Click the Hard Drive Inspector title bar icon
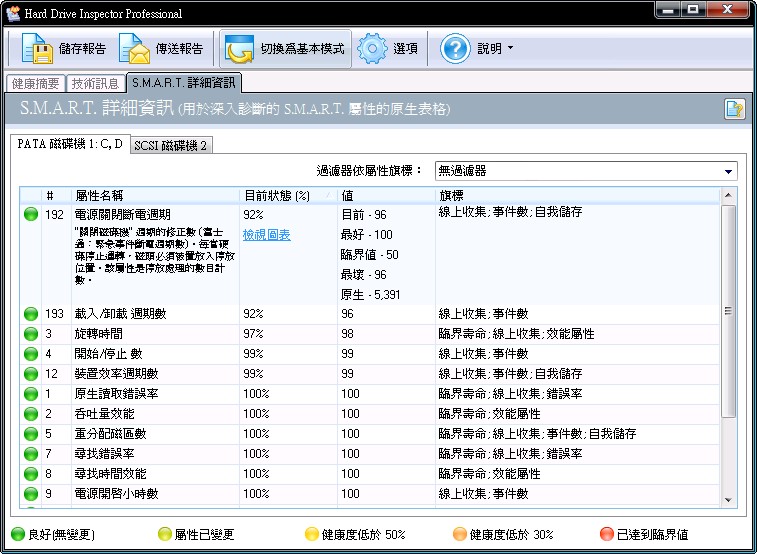 [14, 13]
